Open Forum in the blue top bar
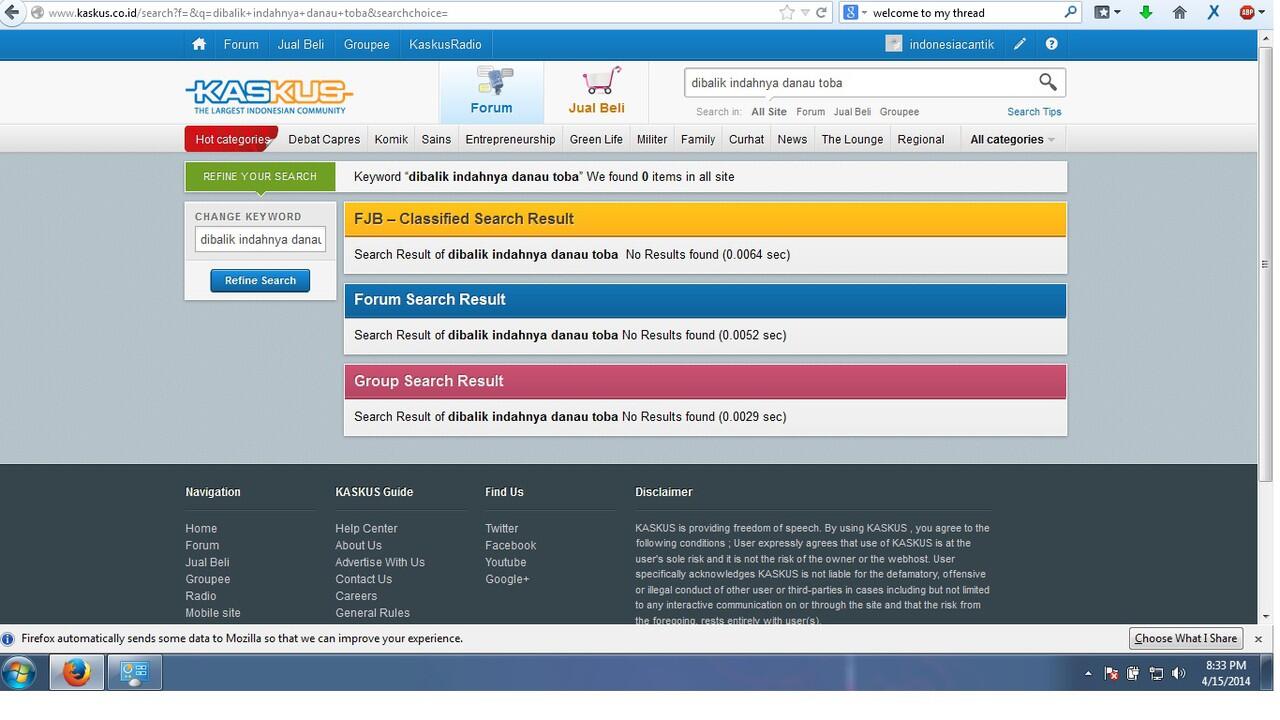The width and height of the screenshot is (1280, 720). coord(241,44)
